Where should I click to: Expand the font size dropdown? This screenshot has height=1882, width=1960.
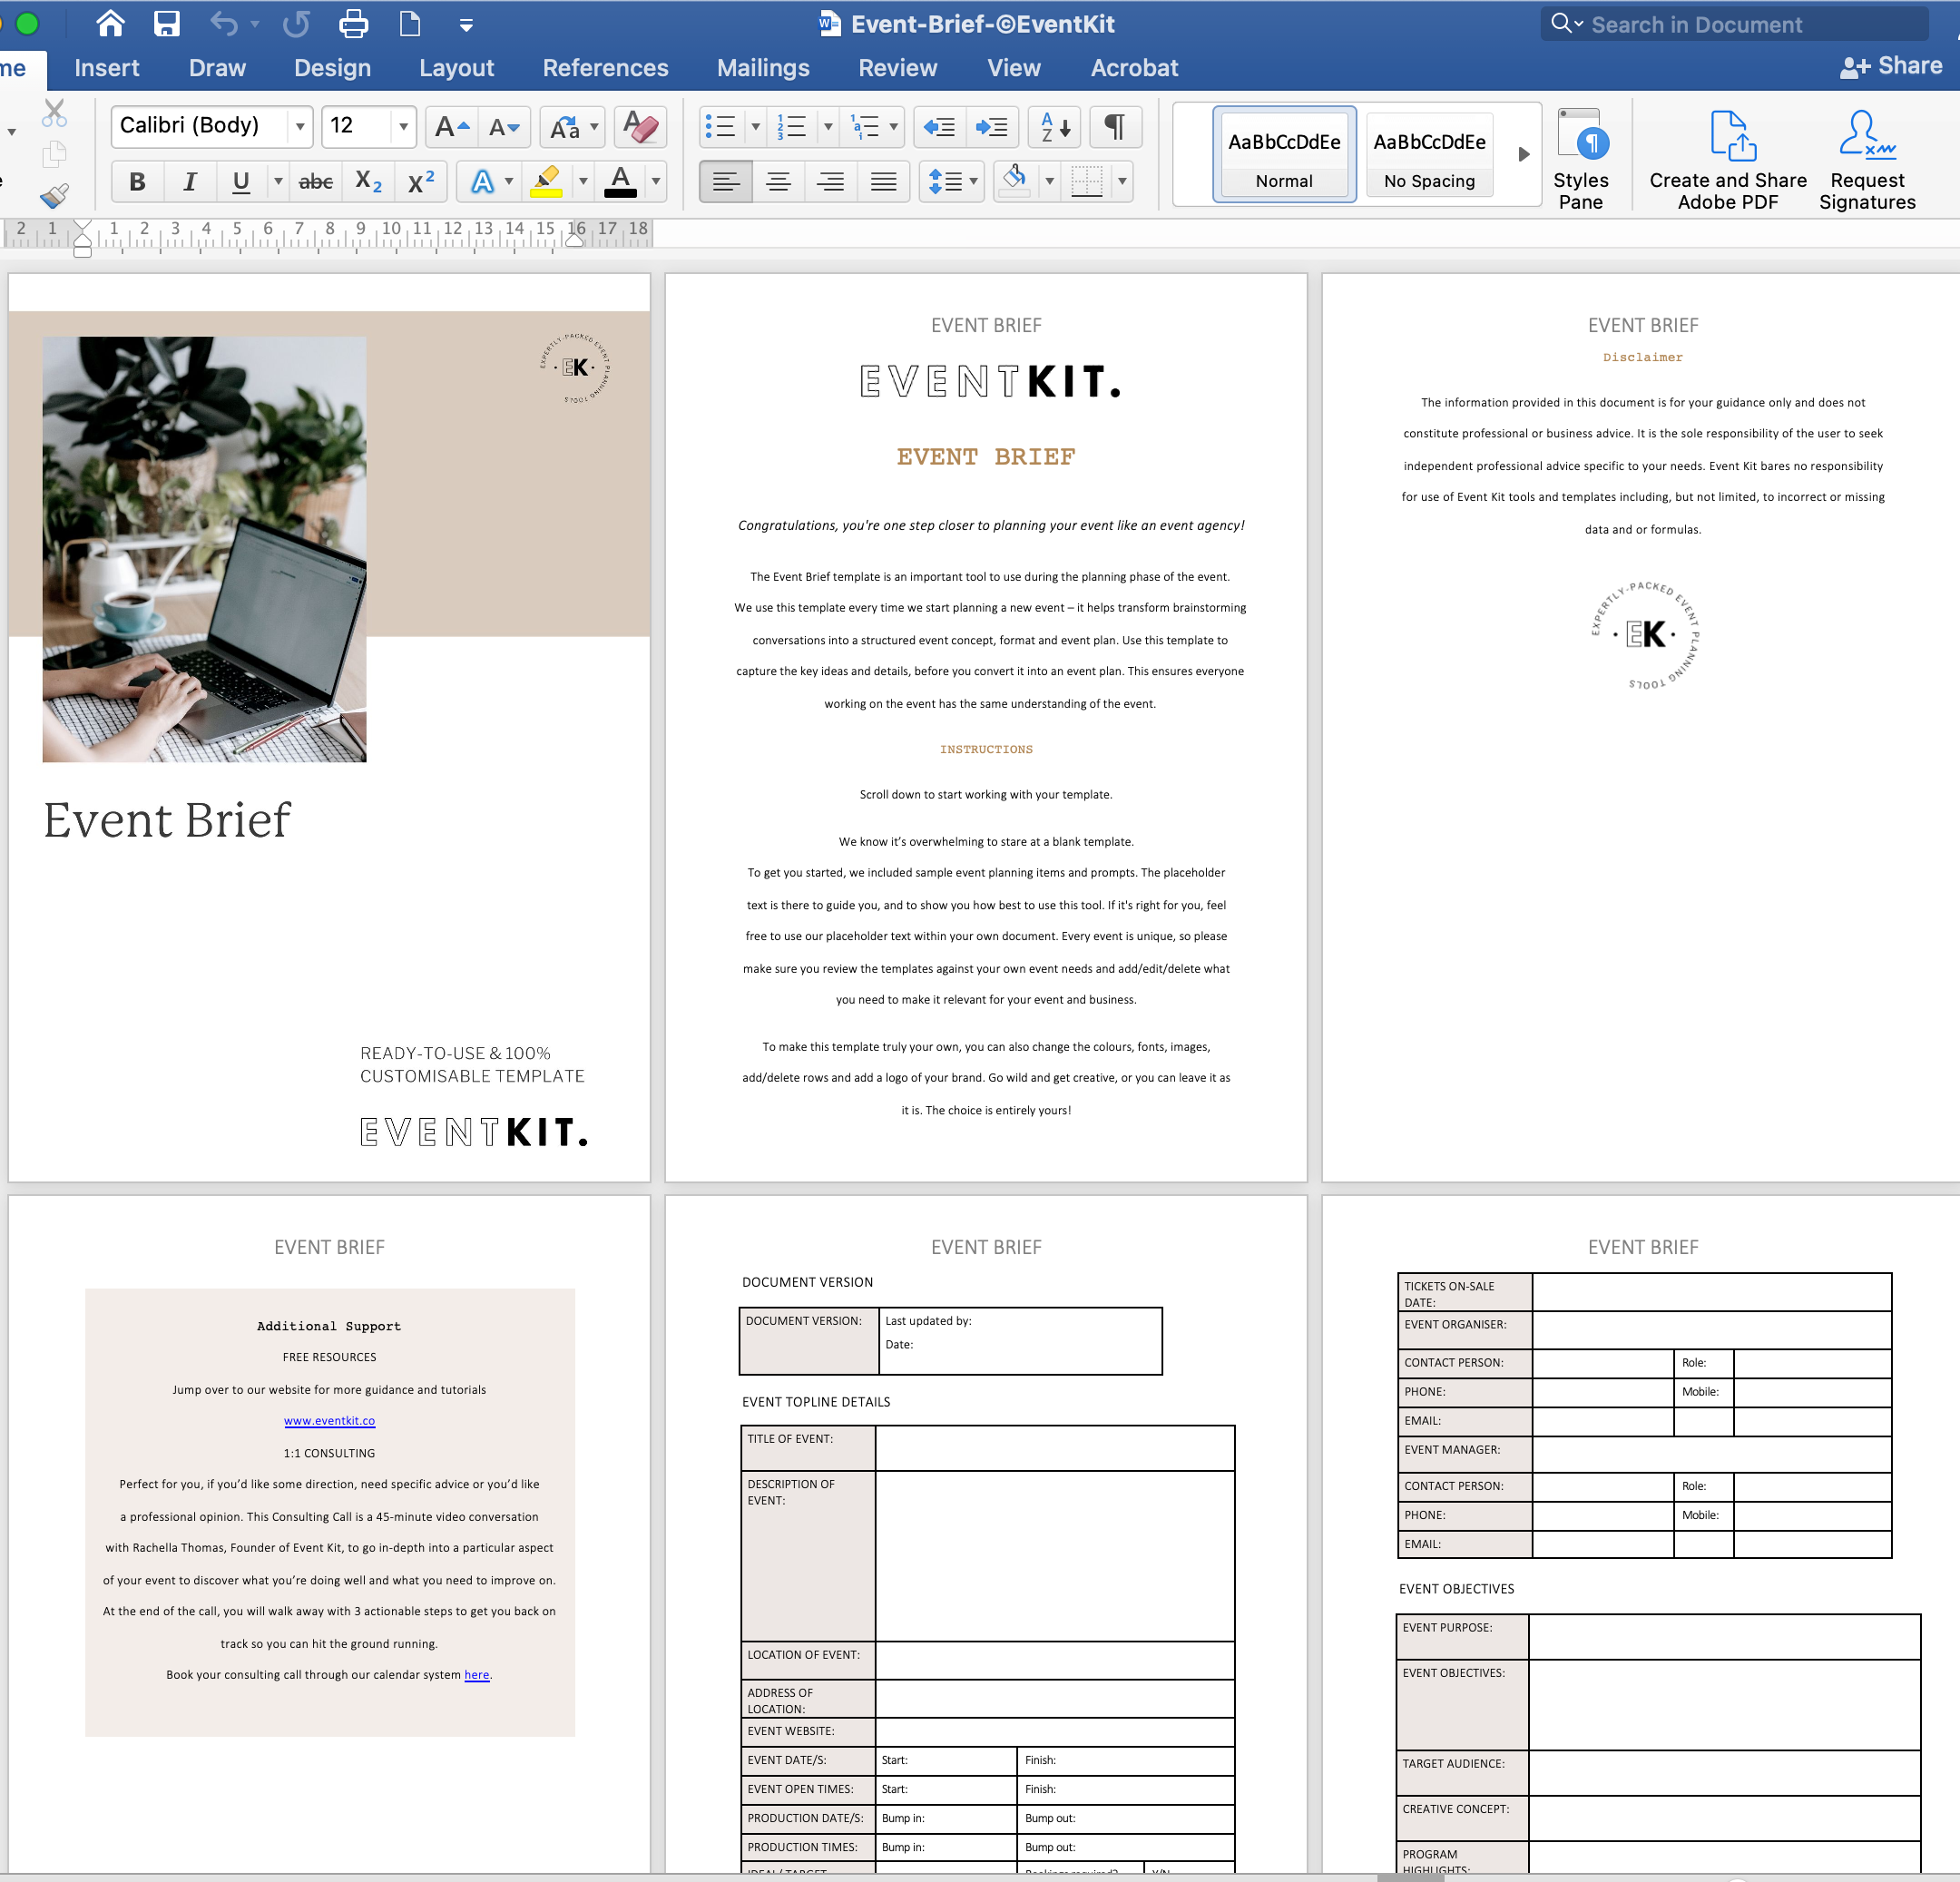coord(403,127)
